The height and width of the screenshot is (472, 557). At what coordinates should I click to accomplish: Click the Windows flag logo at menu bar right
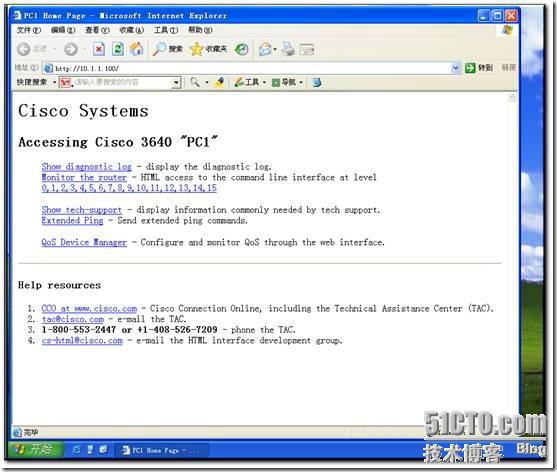point(508,30)
